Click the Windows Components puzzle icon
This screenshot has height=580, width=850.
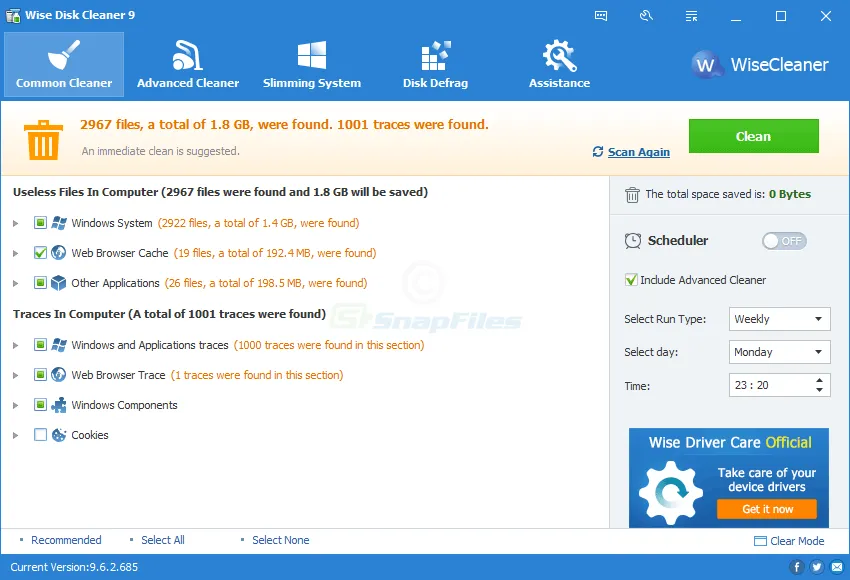[x=59, y=405]
